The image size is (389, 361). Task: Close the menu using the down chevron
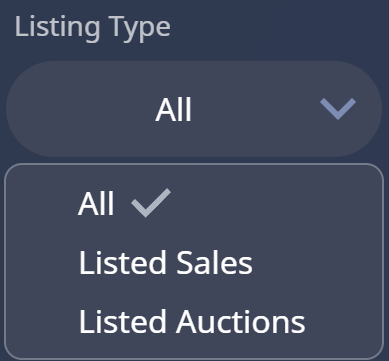338,109
